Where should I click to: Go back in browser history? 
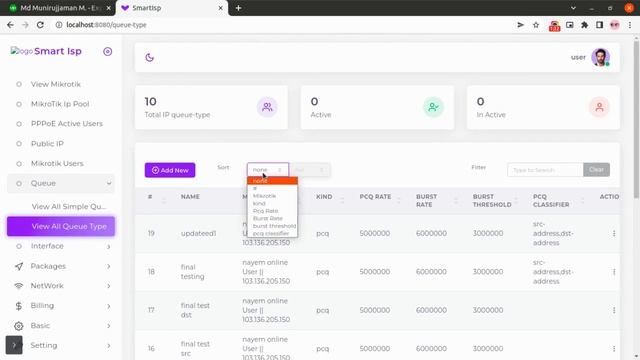pyautogui.click(x=10, y=25)
